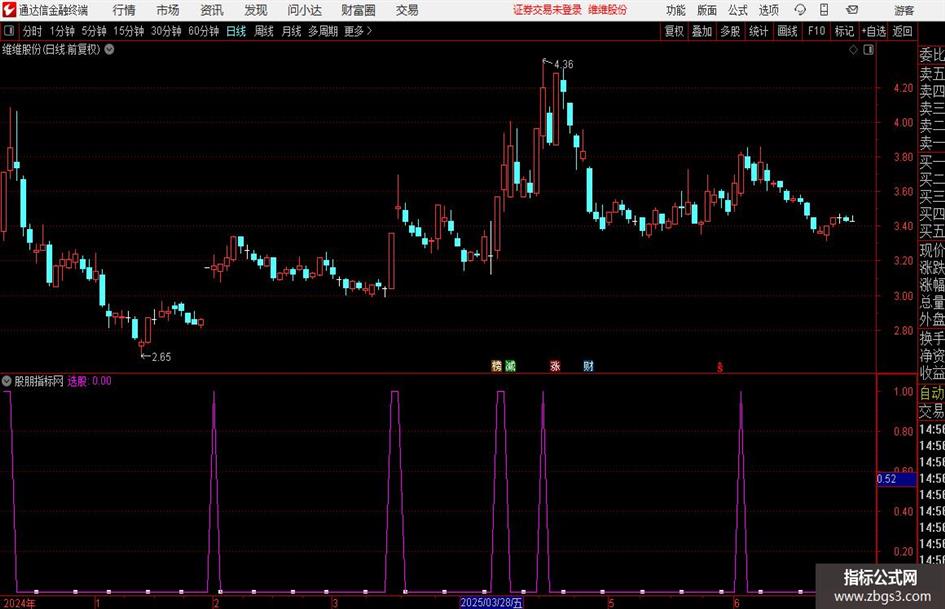Expand the 更多 periods dropdown
The image size is (945, 609).
point(358,31)
